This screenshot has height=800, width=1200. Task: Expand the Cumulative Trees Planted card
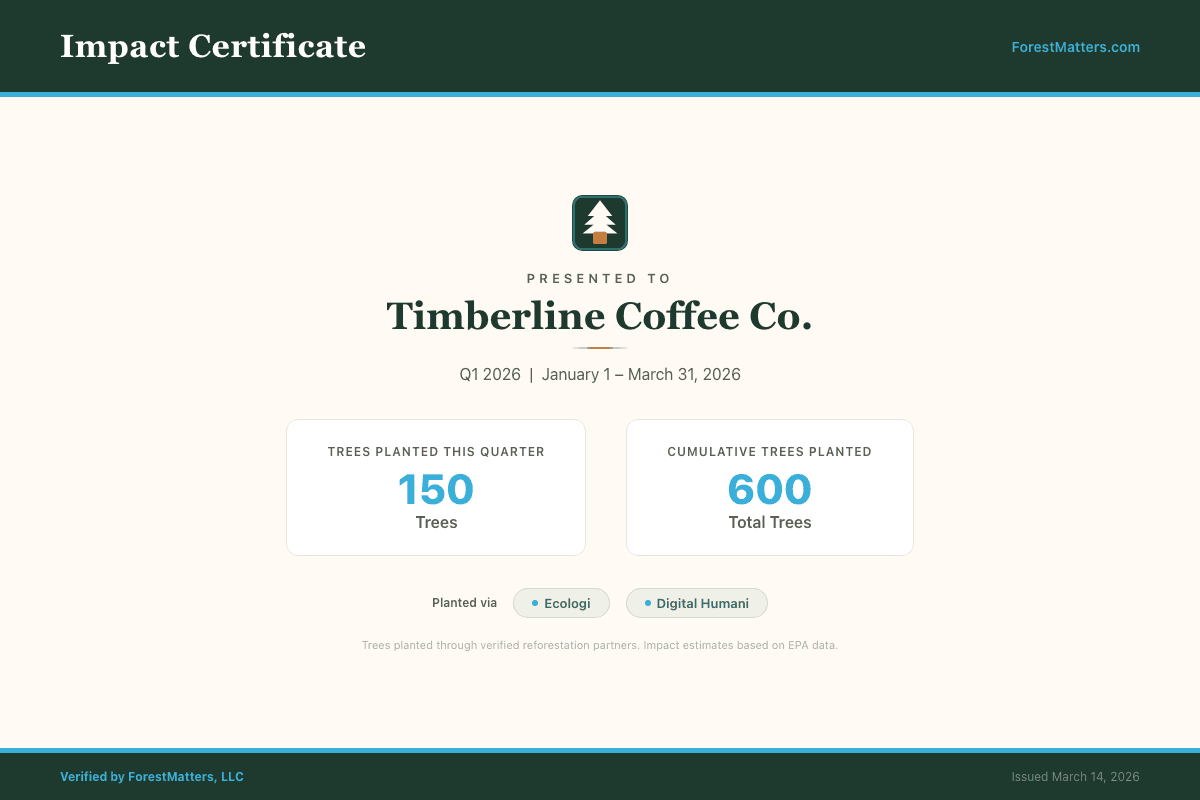pyautogui.click(x=769, y=487)
